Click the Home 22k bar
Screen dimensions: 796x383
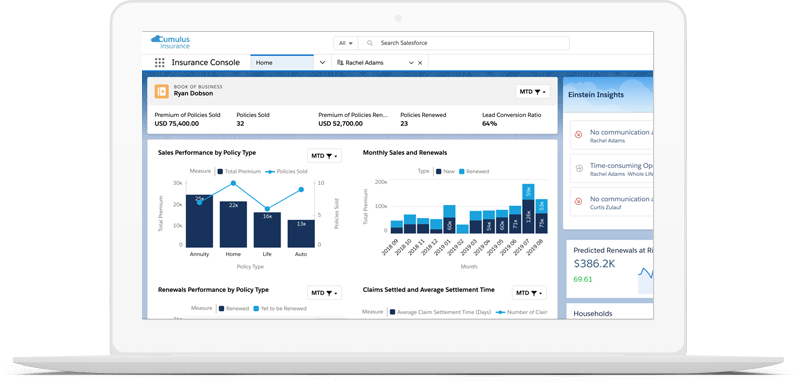(233, 224)
